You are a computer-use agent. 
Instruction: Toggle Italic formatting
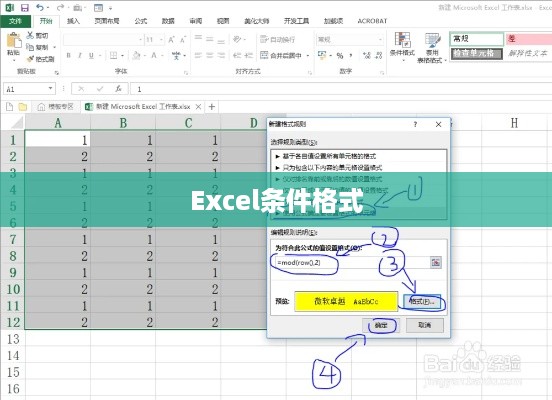tap(80, 55)
